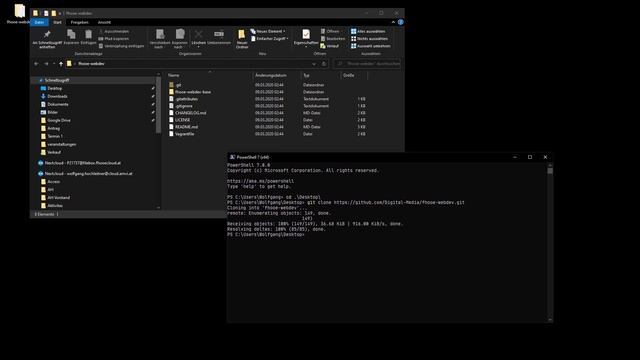Click the Kopieren ribbon icon
The width and height of the screenshot is (640, 360).
[x=71, y=37]
